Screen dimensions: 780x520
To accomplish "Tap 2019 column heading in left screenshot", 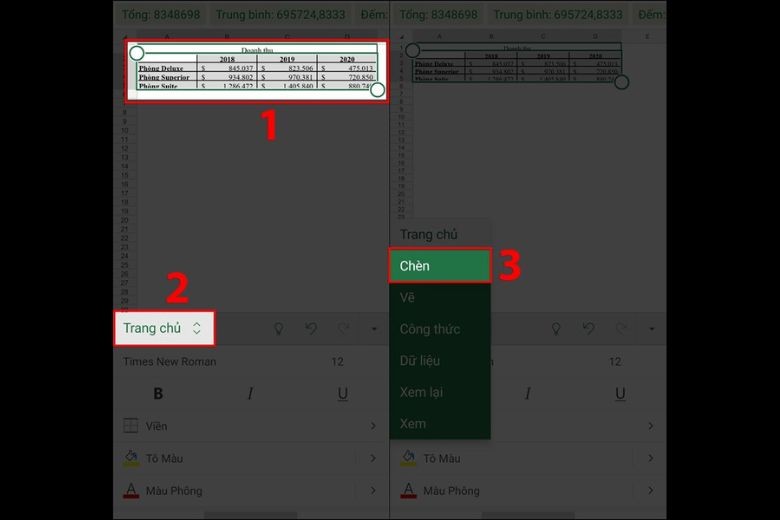I will click(287, 59).
